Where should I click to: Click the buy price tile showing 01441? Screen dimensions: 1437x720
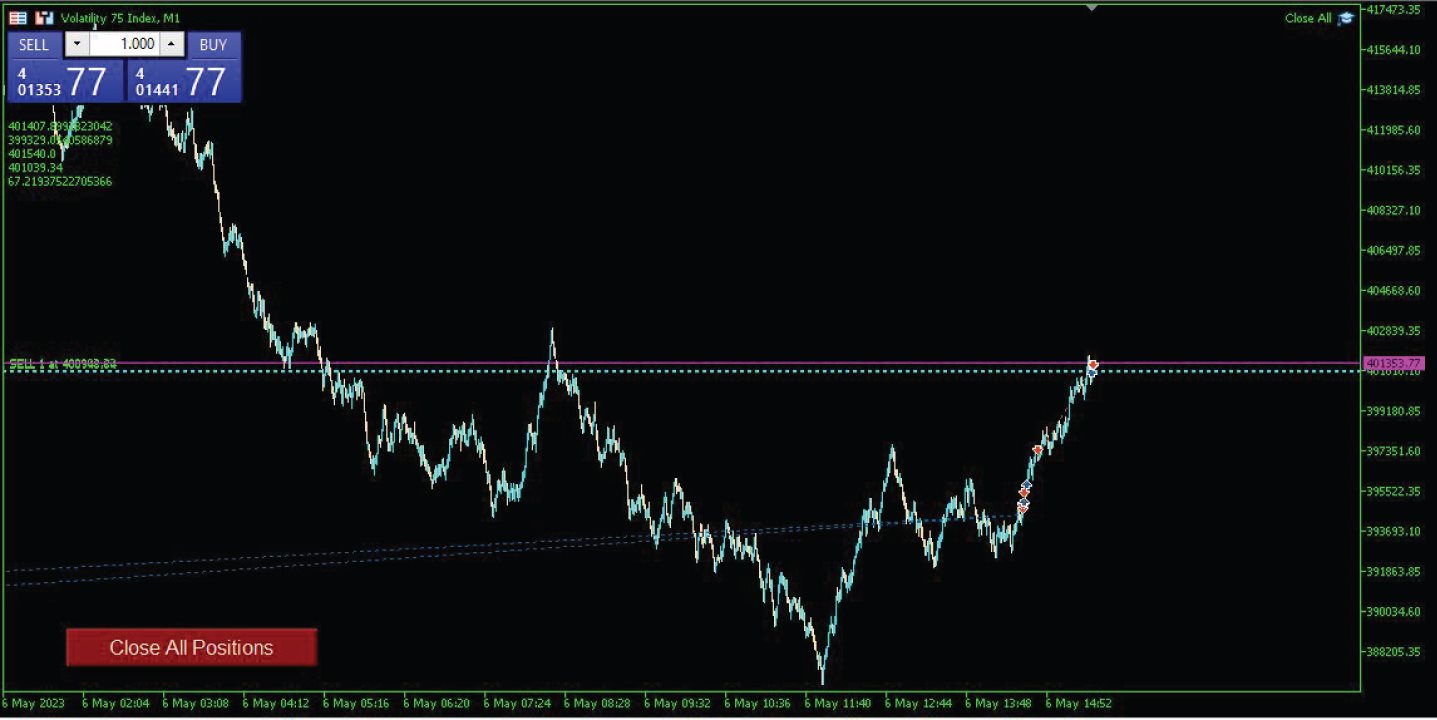pos(183,81)
